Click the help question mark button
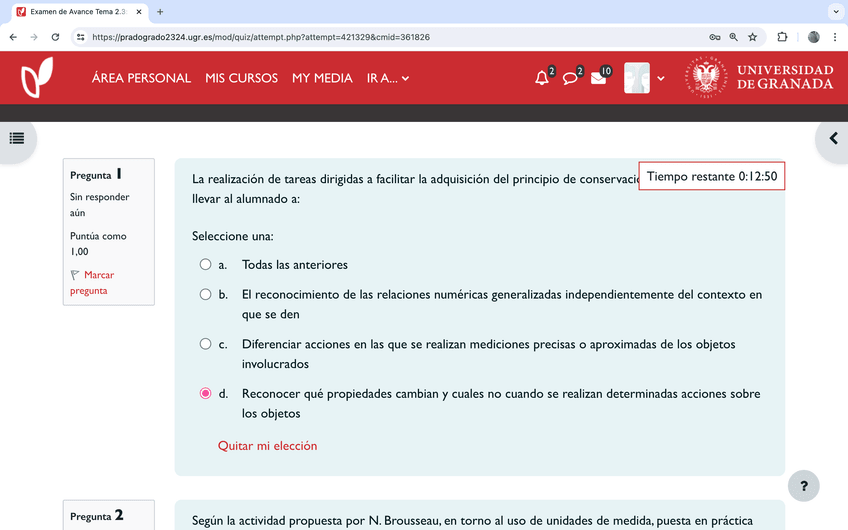The height and width of the screenshot is (530, 848). tap(804, 486)
